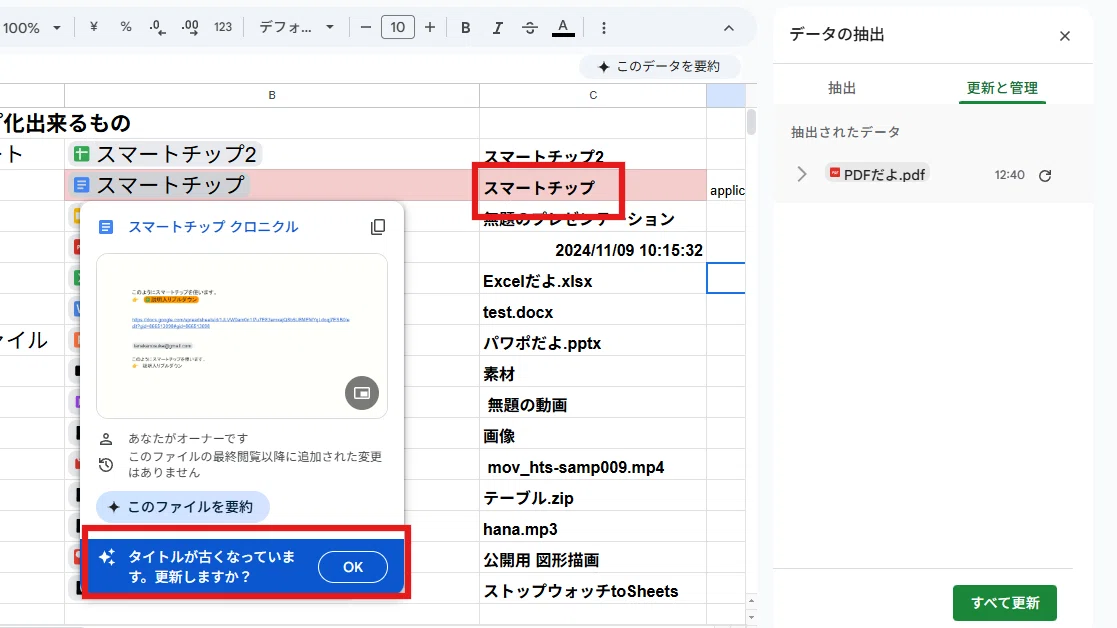1117x628 pixels.
Task: Select the cell hana.mp3
Action: [x=593, y=528]
